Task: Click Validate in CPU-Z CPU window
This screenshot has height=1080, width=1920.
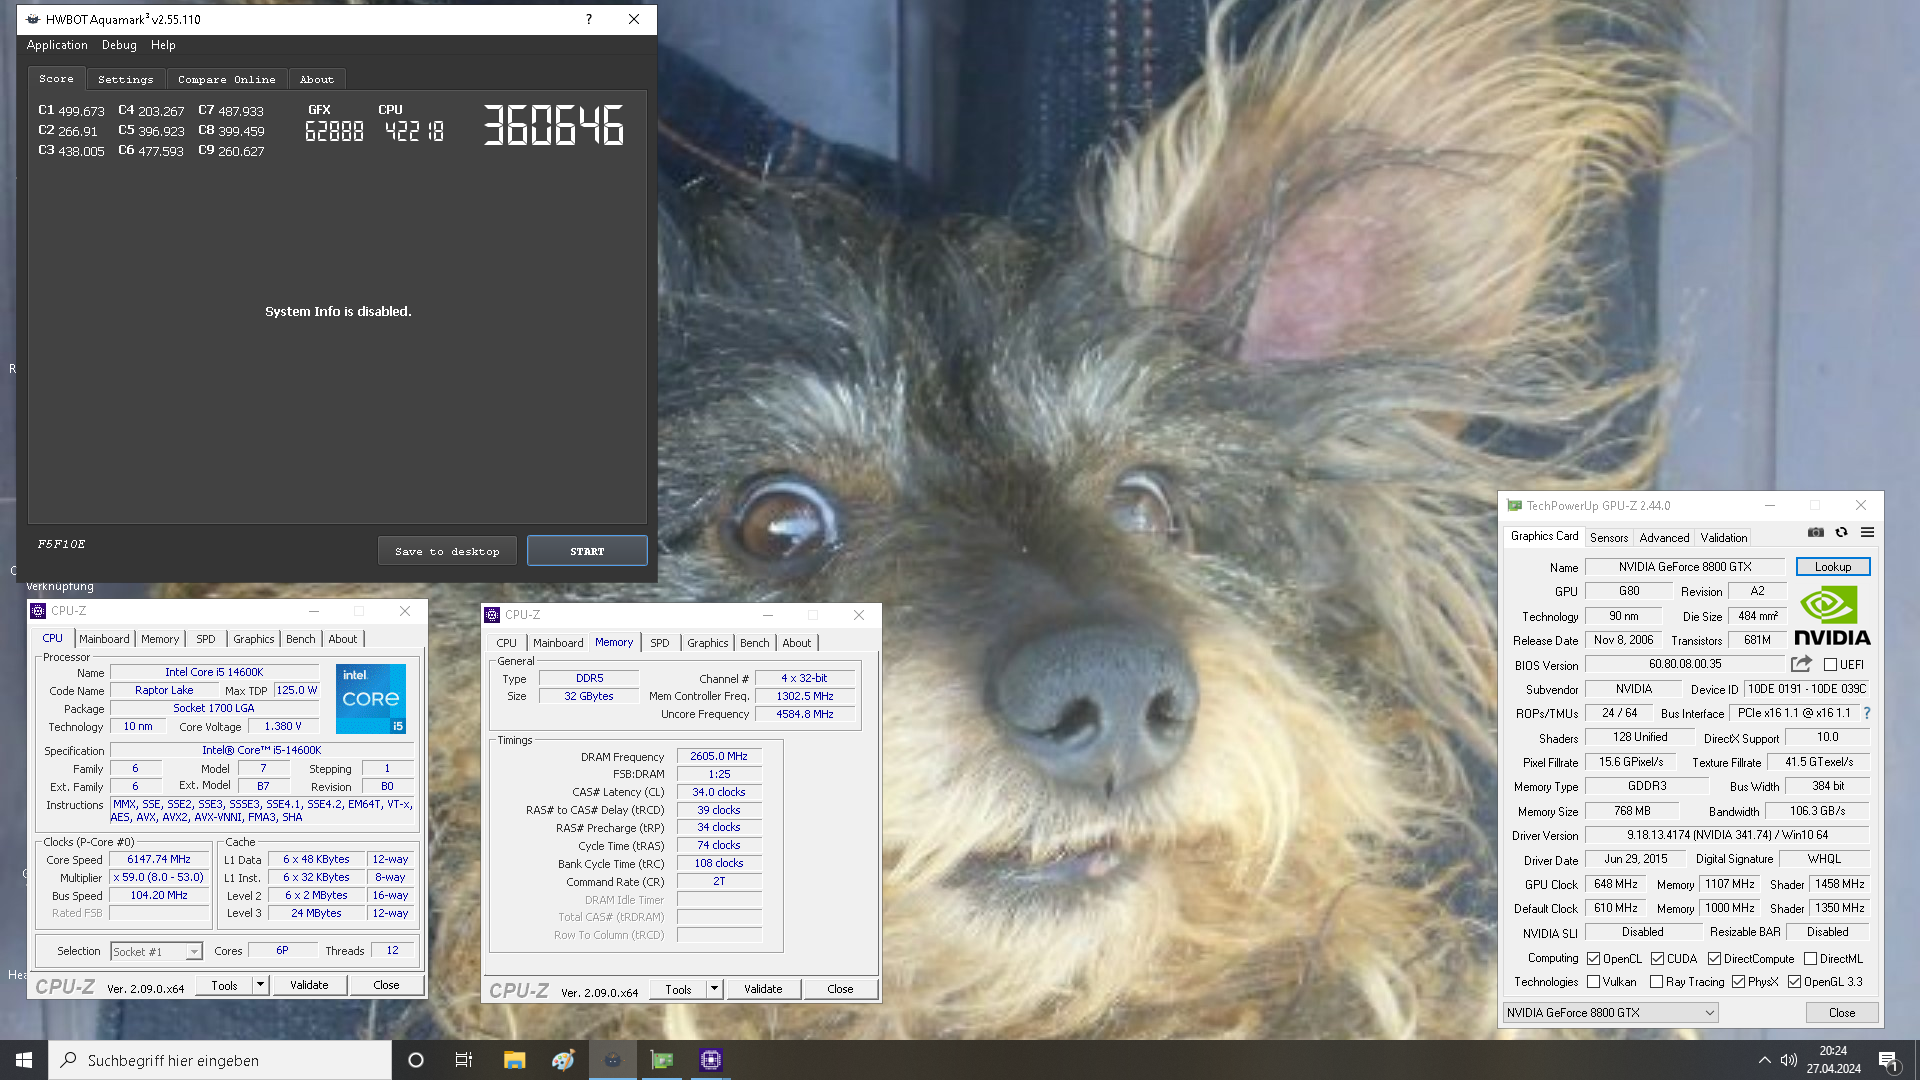Action: 309,985
